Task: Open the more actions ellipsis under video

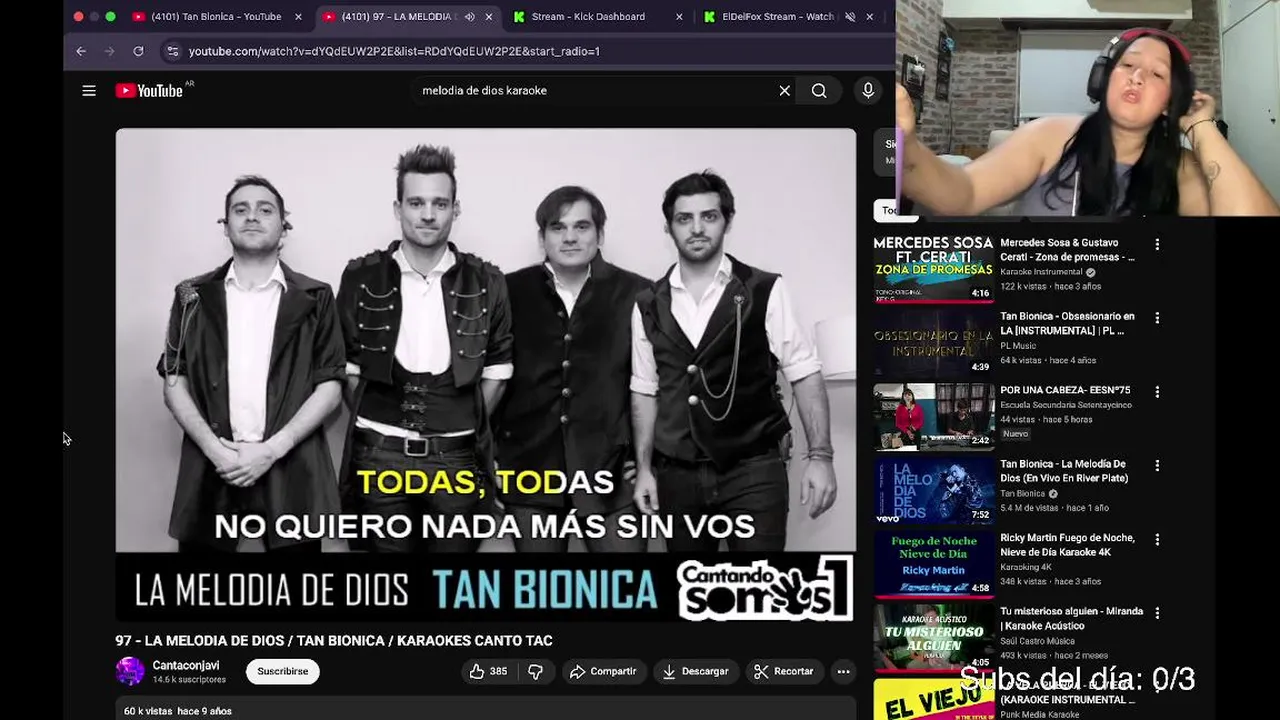Action: coord(844,672)
